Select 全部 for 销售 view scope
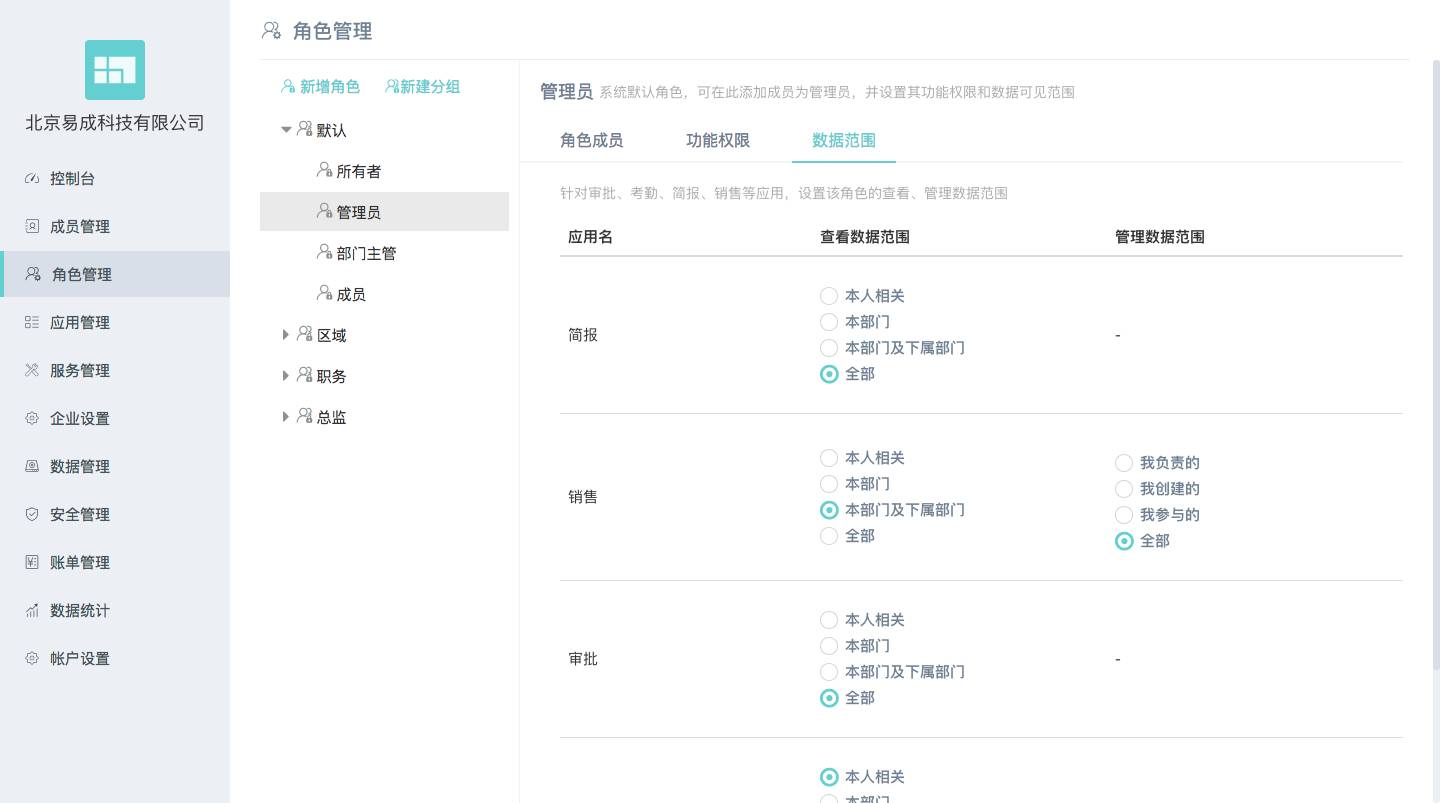 [829, 536]
